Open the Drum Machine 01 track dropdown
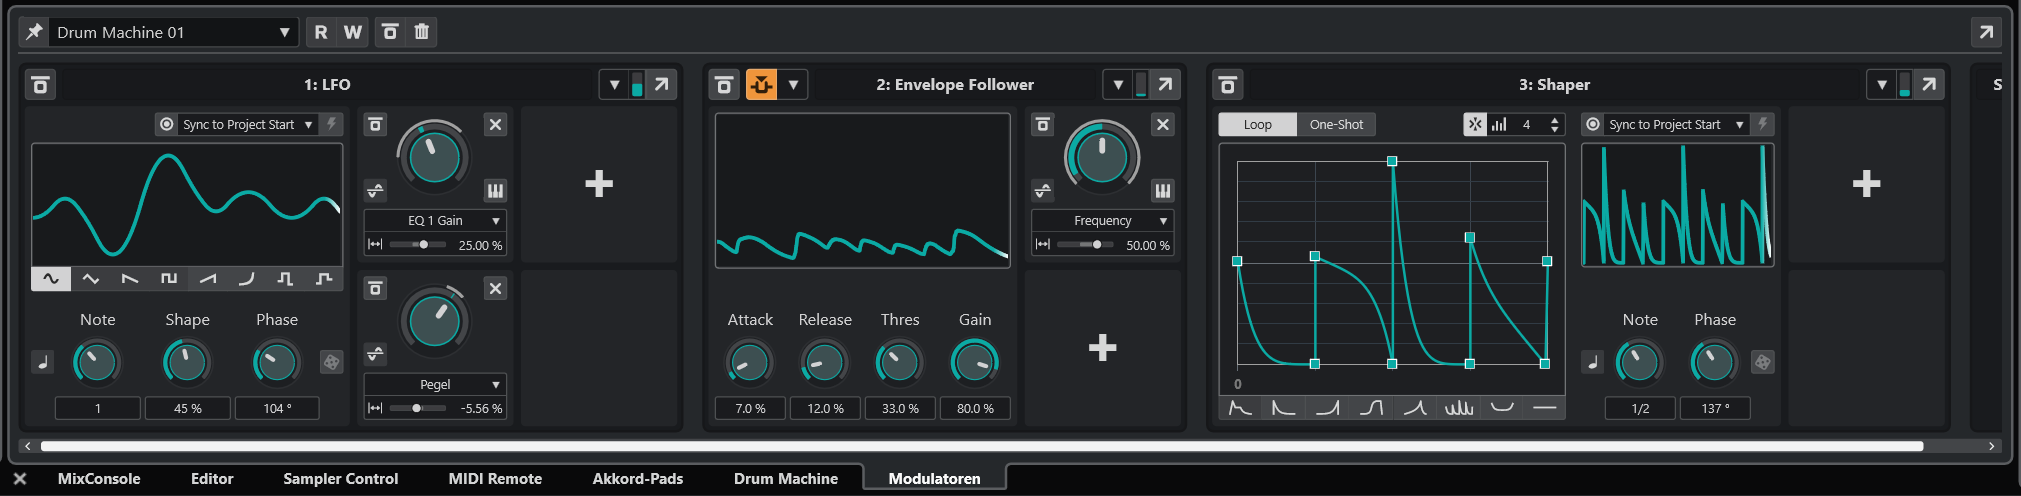 click(x=174, y=32)
